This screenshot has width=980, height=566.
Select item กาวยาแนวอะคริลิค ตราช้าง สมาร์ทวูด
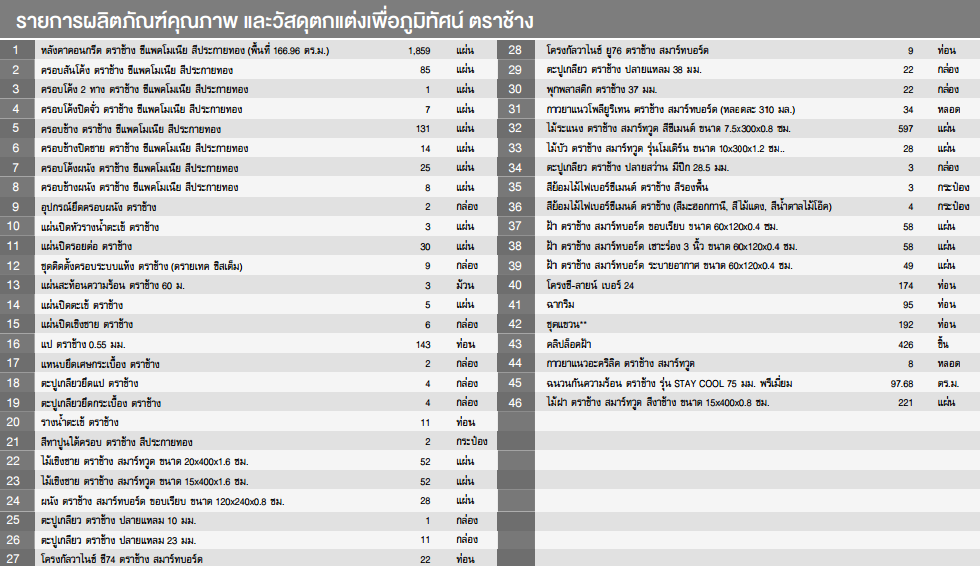click(x=620, y=364)
